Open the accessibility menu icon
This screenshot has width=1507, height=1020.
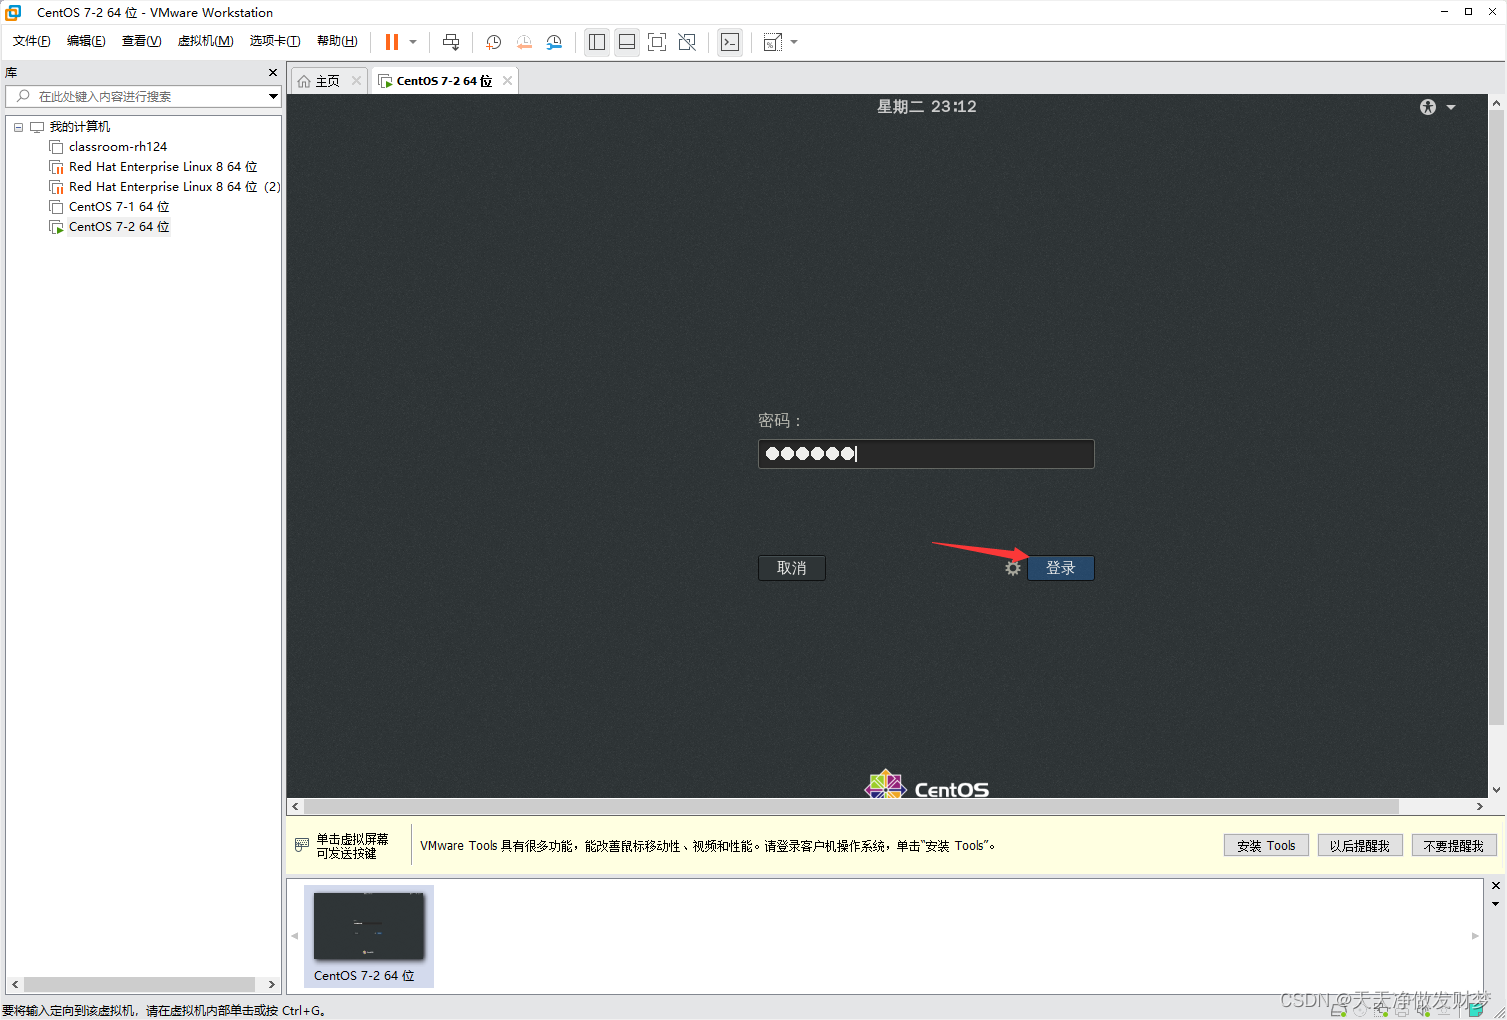point(1428,107)
